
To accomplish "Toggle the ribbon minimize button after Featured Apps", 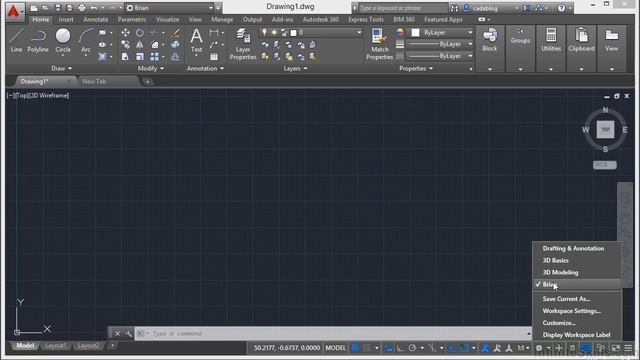I will 482,19.
